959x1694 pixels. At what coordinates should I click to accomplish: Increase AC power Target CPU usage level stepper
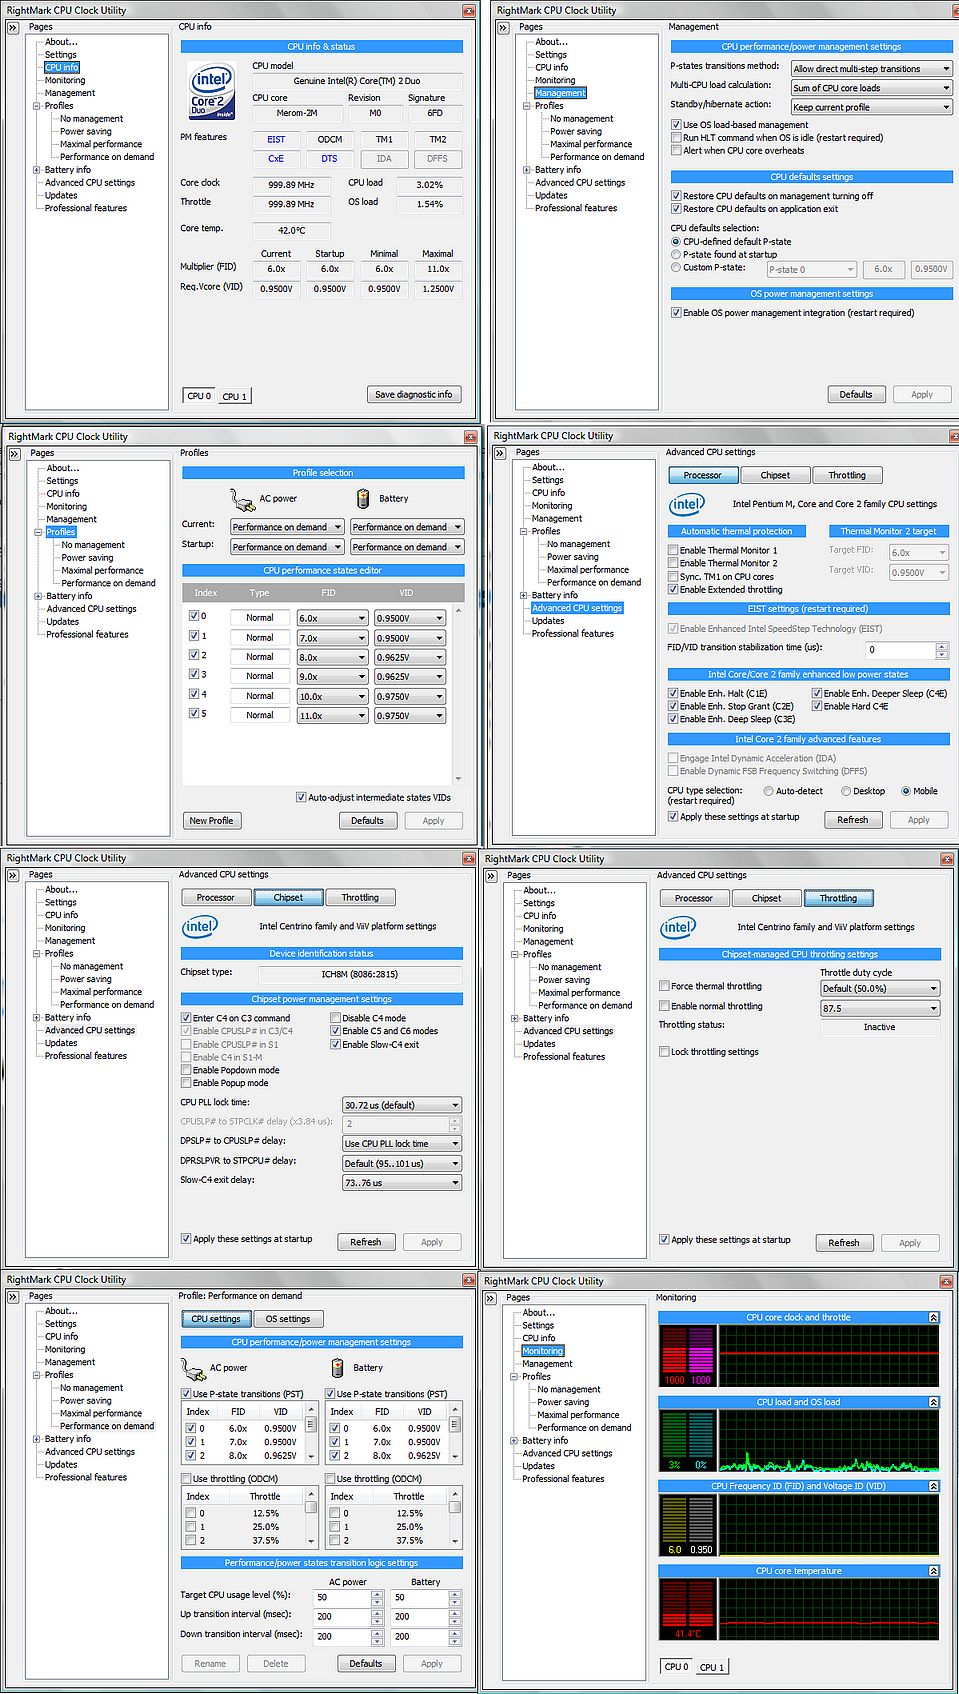377,1594
